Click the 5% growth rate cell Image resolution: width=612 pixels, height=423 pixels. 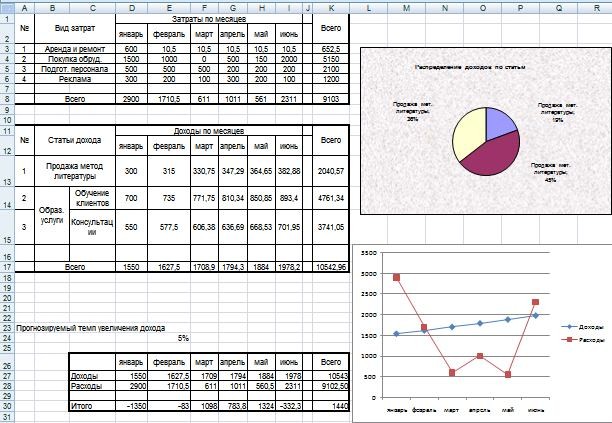point(169,338)
